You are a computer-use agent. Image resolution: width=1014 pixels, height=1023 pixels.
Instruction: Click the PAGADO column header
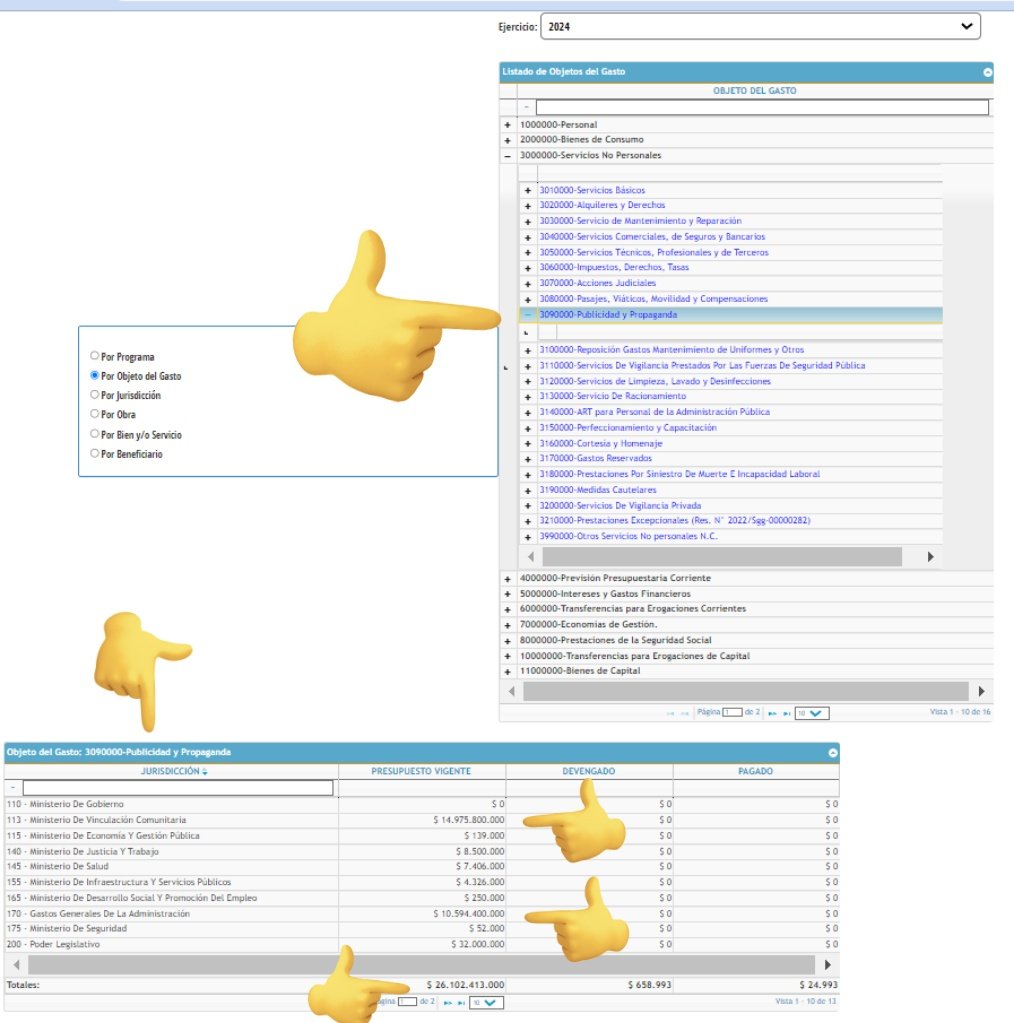[756, 771]
